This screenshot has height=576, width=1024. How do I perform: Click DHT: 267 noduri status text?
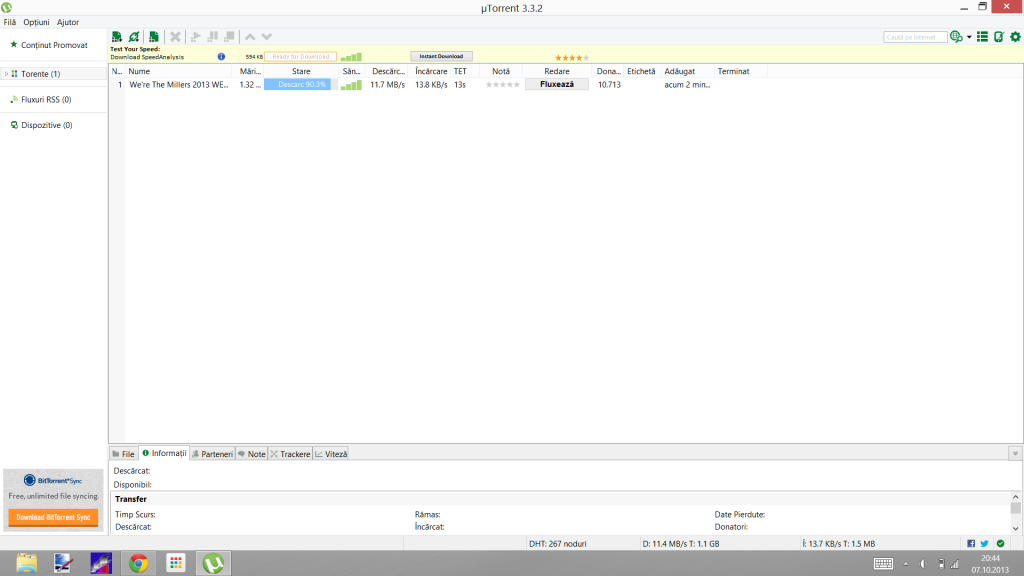coord(558,543)
